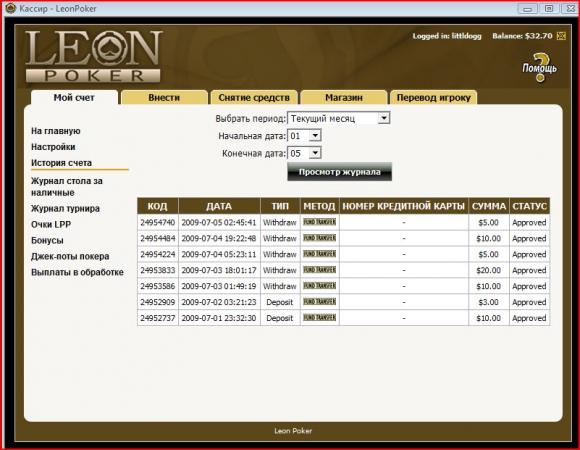Click the LeonPoker title bar app icon

point(10,8)
